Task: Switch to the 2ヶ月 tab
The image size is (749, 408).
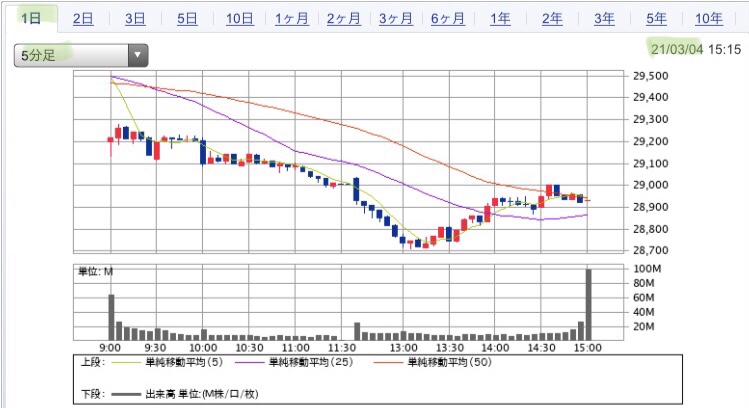Action: click(343, 19)
